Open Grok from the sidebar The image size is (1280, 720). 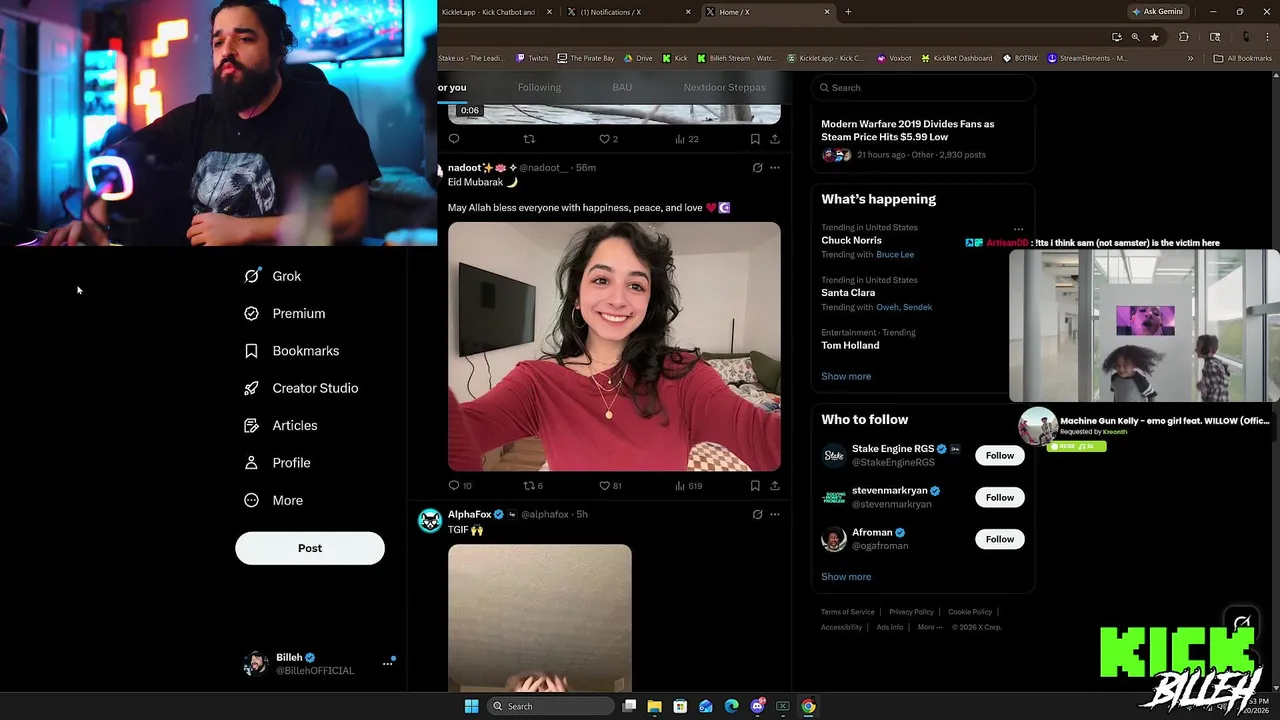(272, 276)
